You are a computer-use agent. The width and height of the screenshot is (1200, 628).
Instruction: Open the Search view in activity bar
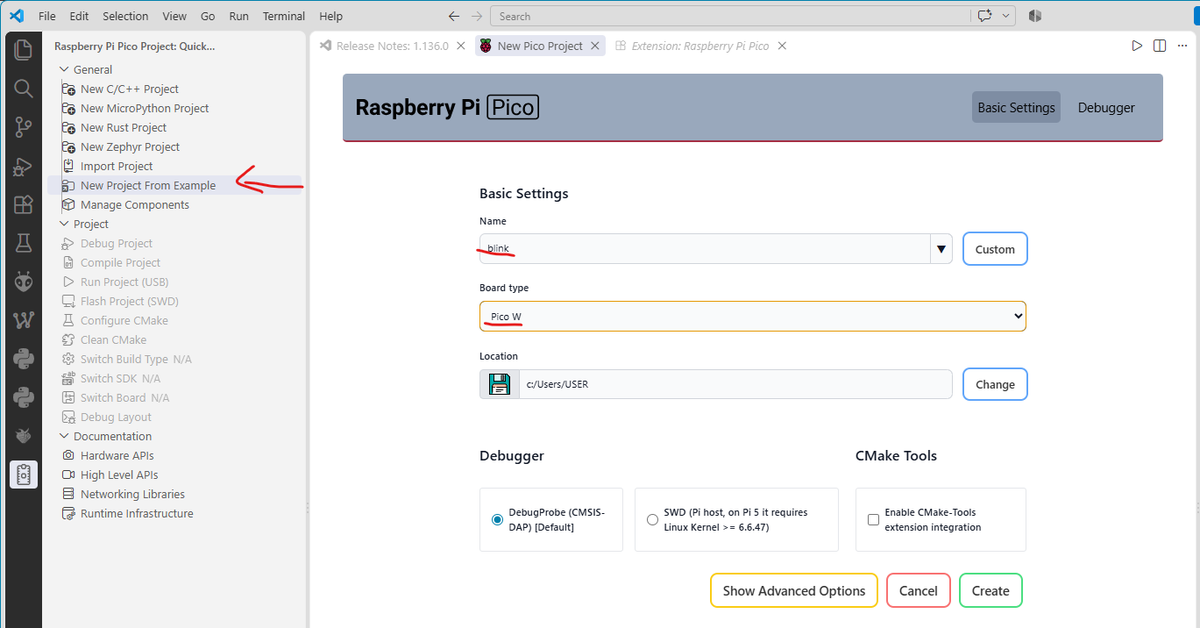click(22, 88)
